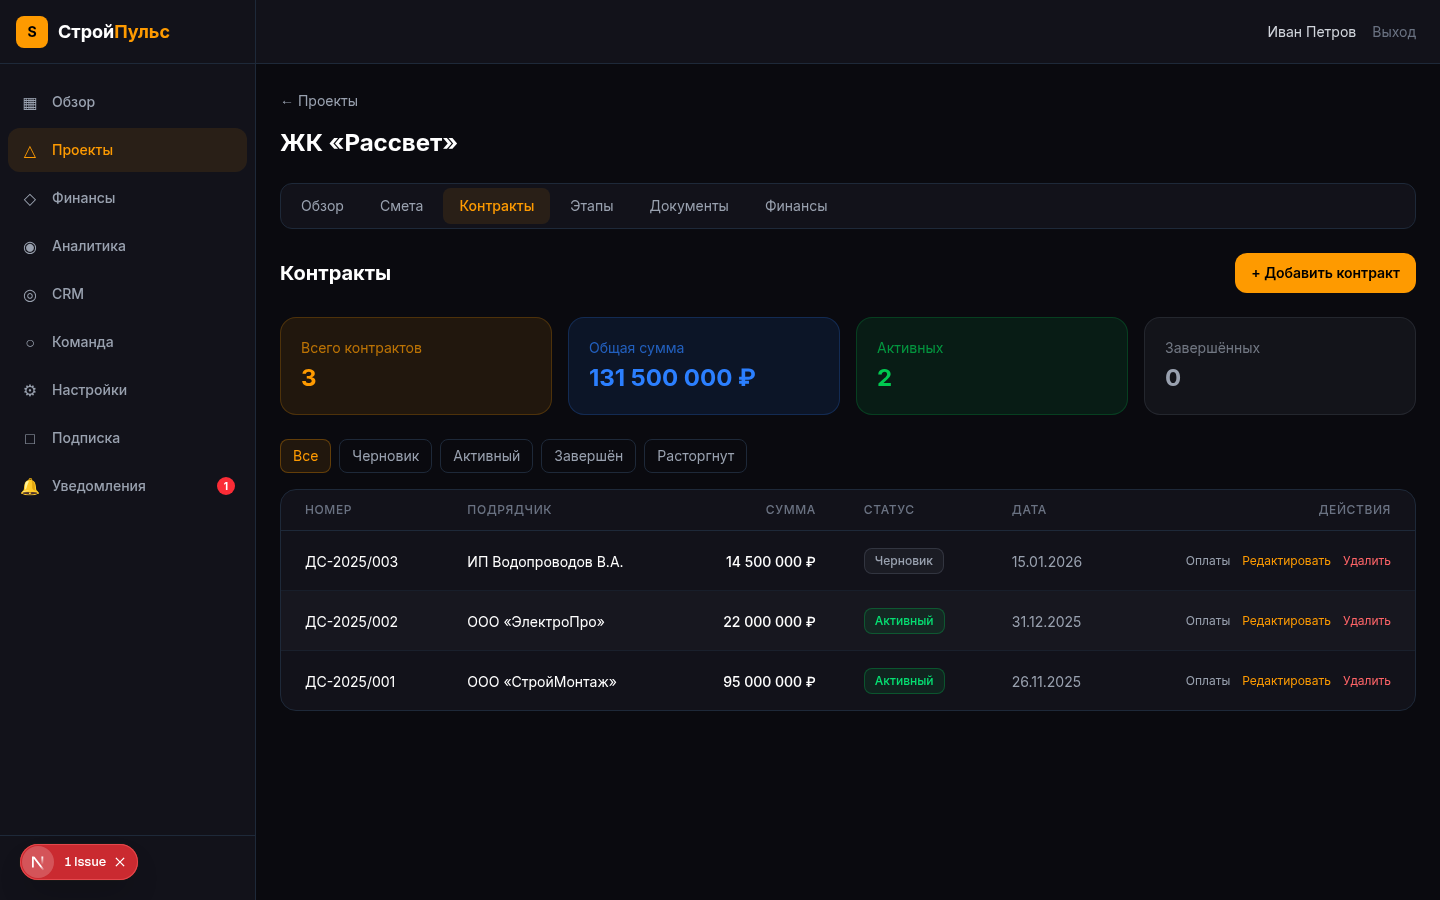This screenshot has width=1440, height=900.
Task: Filter contracts by Активный status
Action: 486,456
